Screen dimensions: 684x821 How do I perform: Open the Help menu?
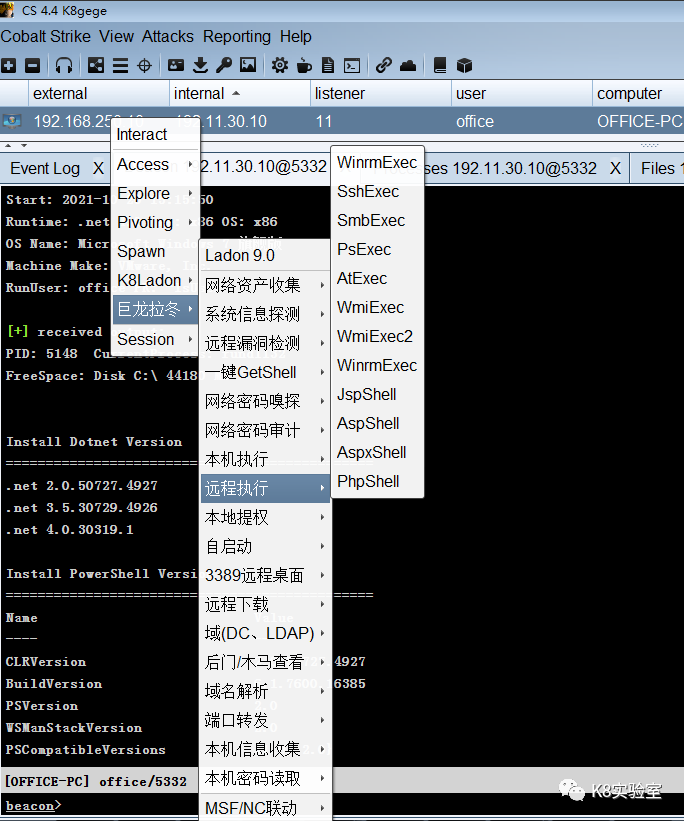pyautogui.click(x=295, y=37)
